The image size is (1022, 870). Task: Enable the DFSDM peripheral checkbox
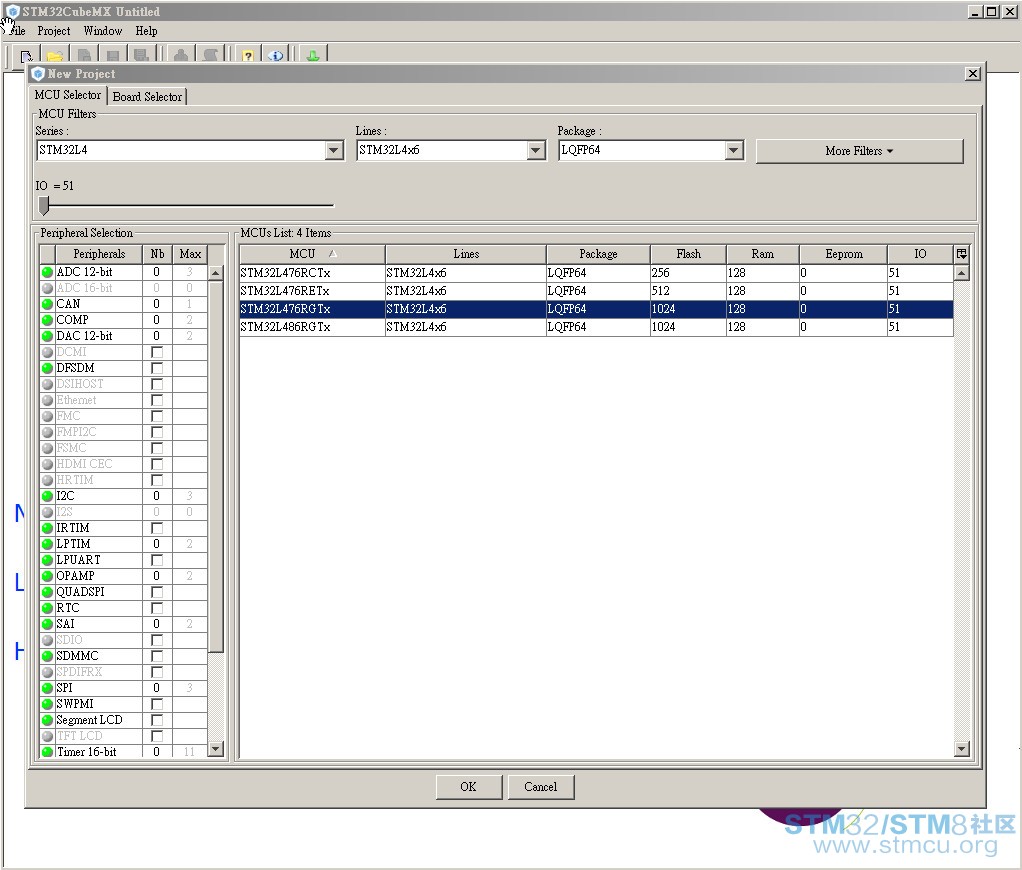(156, 368)
